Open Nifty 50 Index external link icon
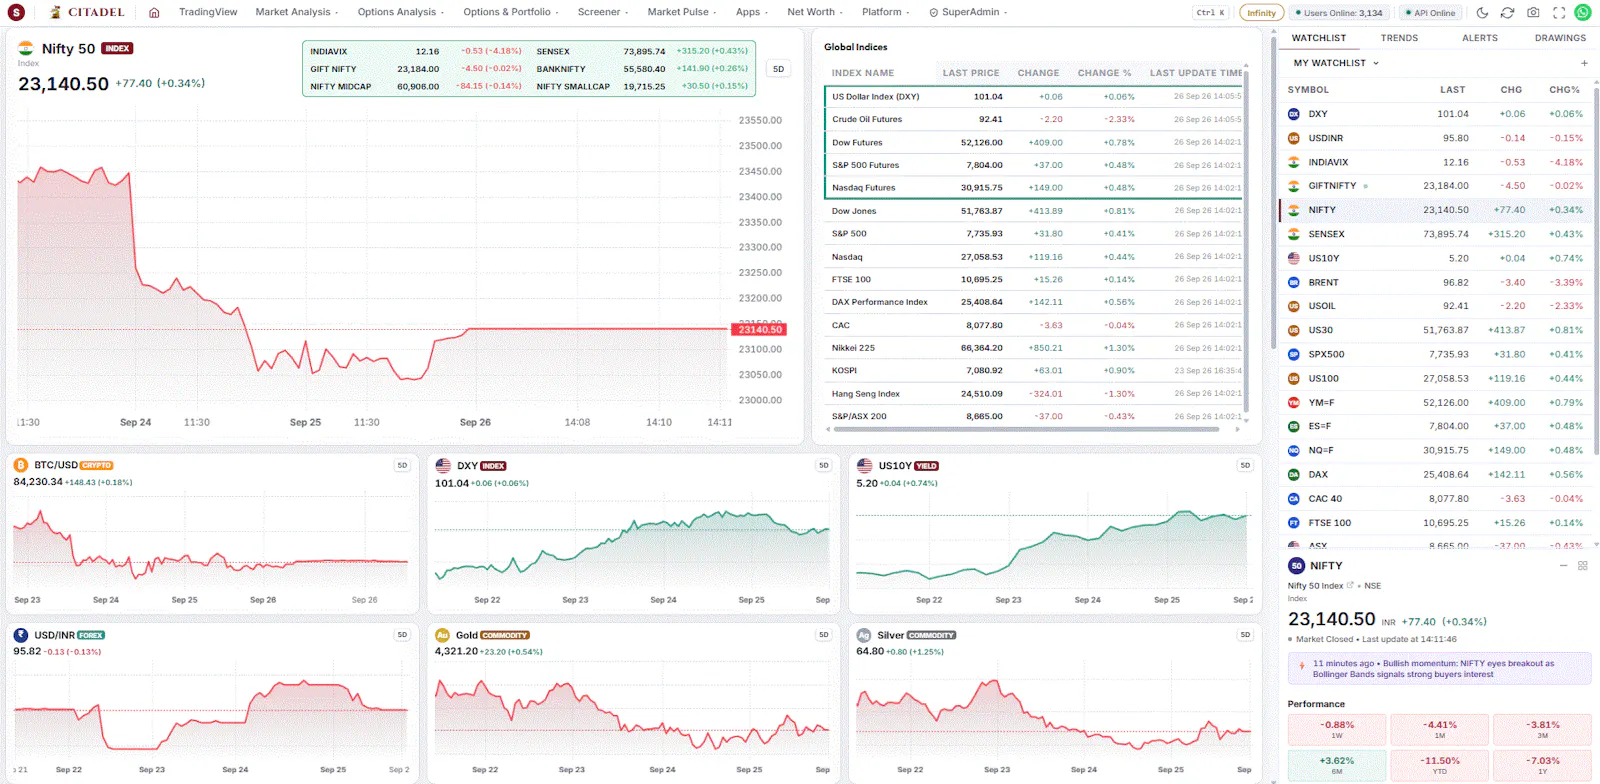This screenshot has width=1600, height=784. pos(1350,586)
